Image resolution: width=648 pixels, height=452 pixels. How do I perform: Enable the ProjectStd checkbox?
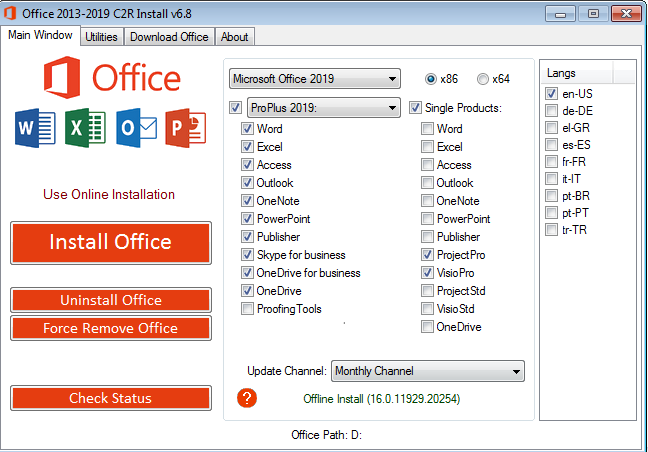pos(427,291)
